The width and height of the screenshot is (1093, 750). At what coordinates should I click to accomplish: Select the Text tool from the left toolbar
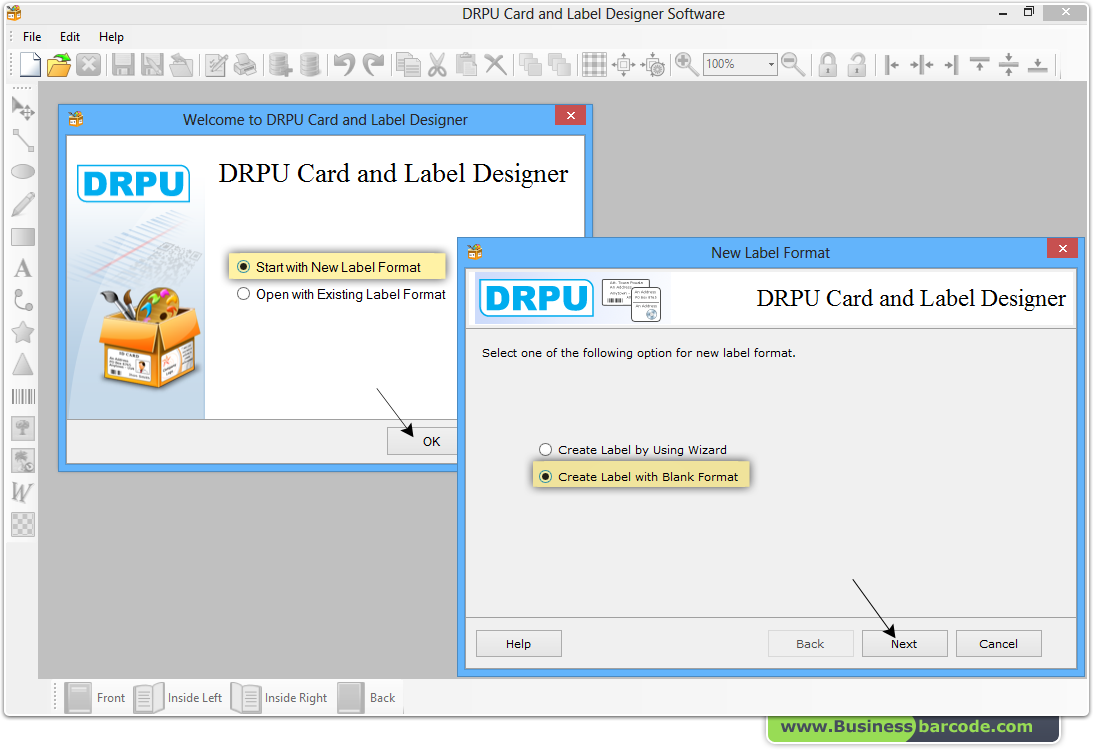[x=22, y=267]
